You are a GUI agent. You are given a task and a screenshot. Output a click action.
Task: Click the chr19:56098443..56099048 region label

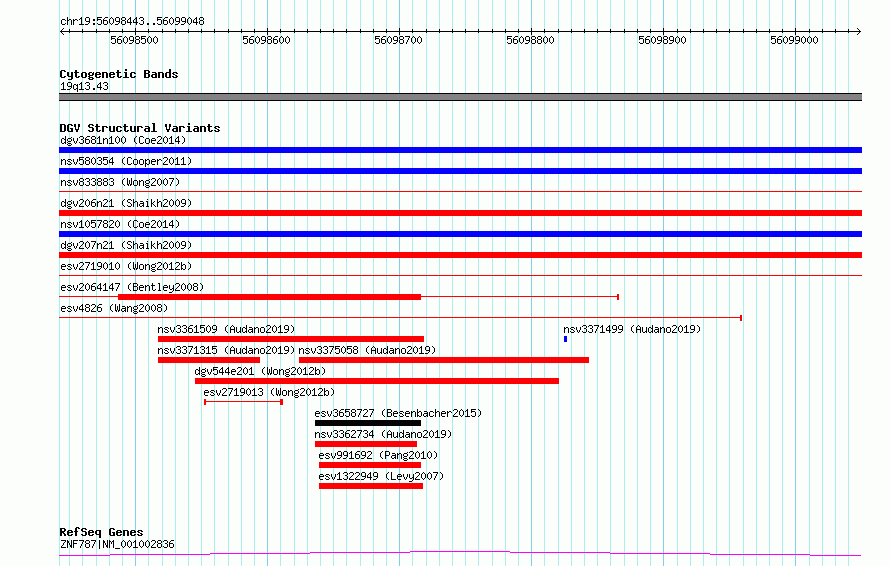coord(132,21)
